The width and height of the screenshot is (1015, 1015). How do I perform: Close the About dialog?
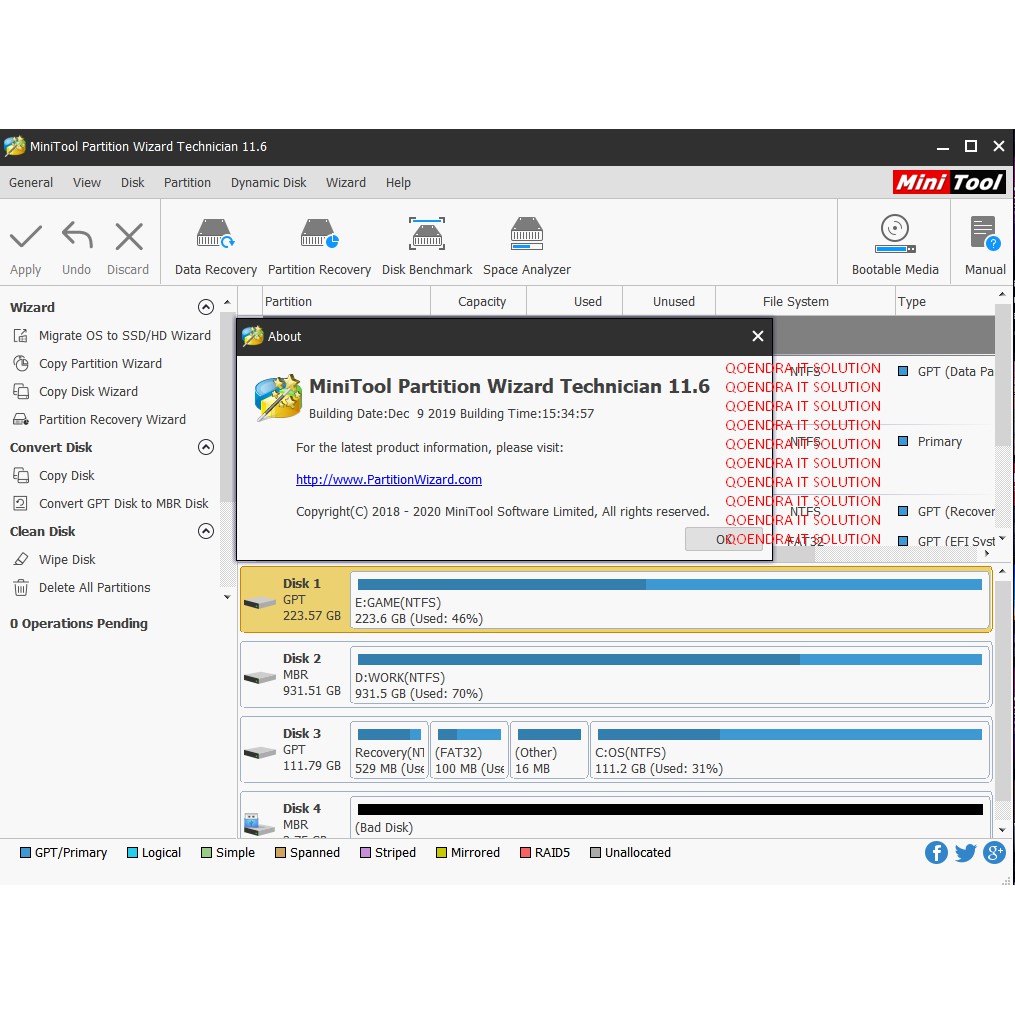coord(757,336)
